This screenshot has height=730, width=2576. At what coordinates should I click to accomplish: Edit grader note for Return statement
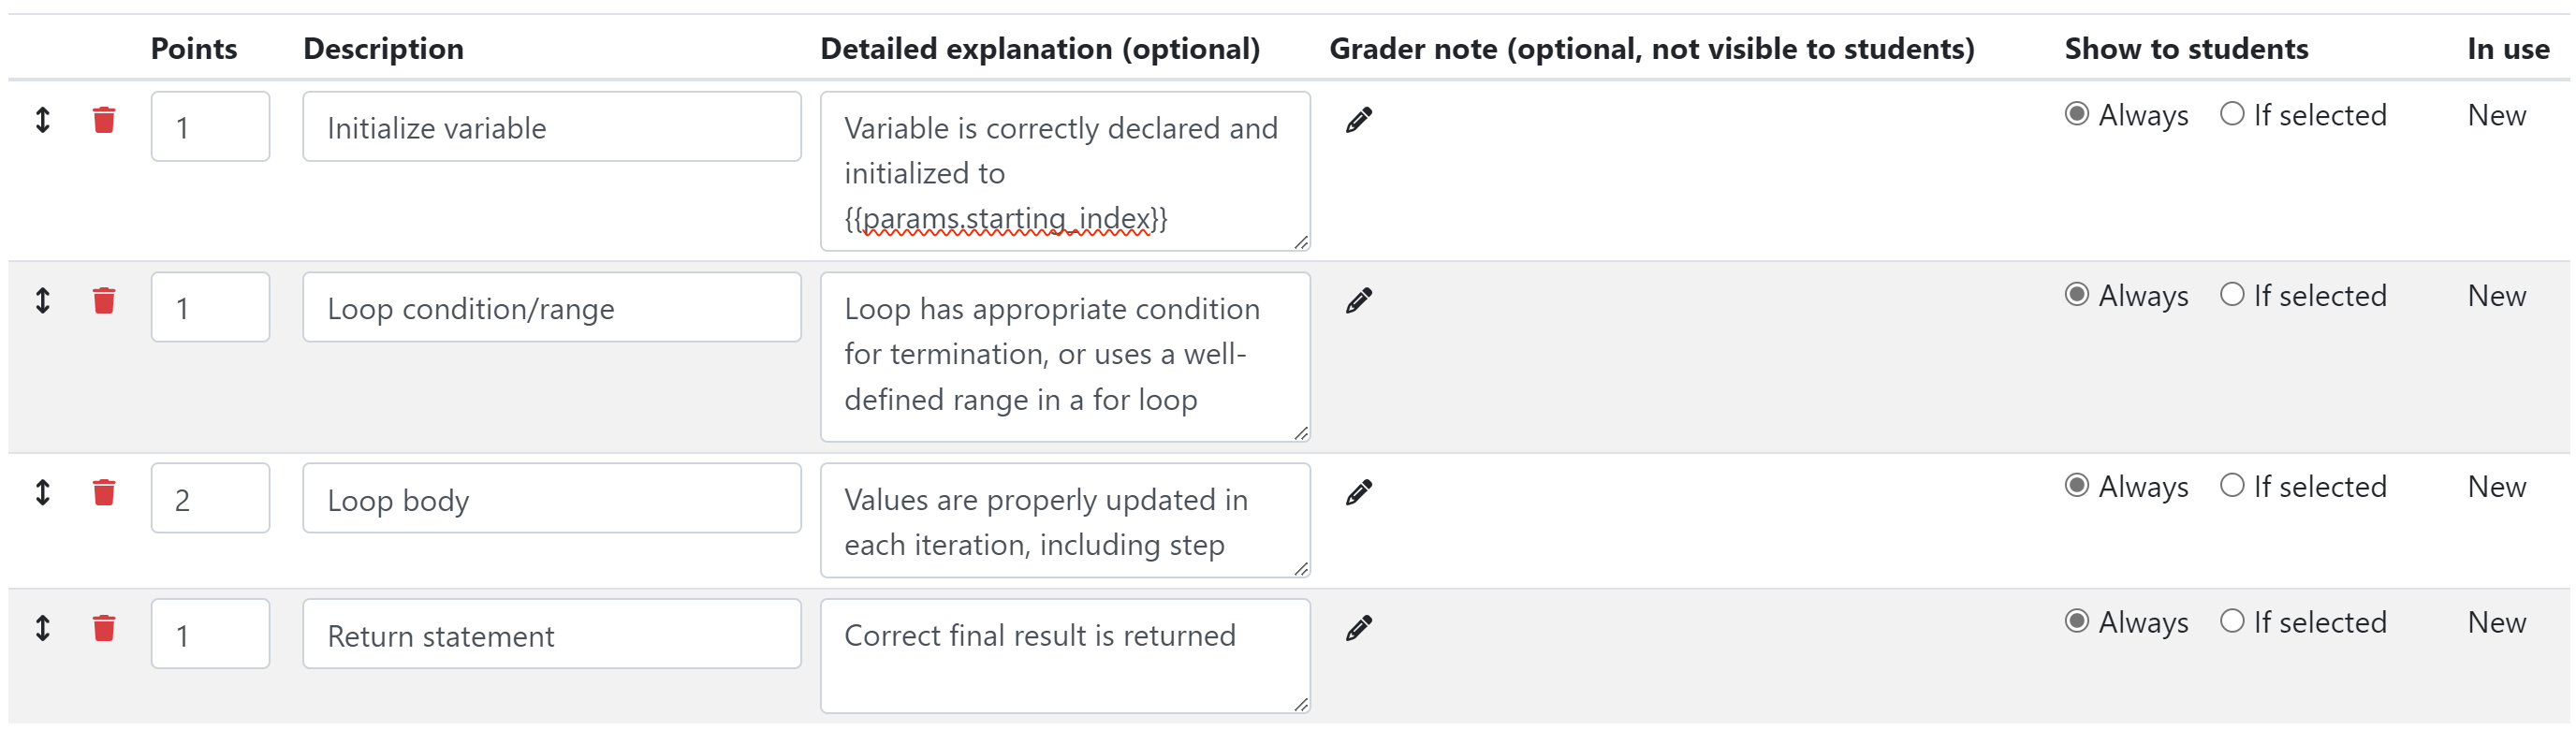coord(1358,628)
